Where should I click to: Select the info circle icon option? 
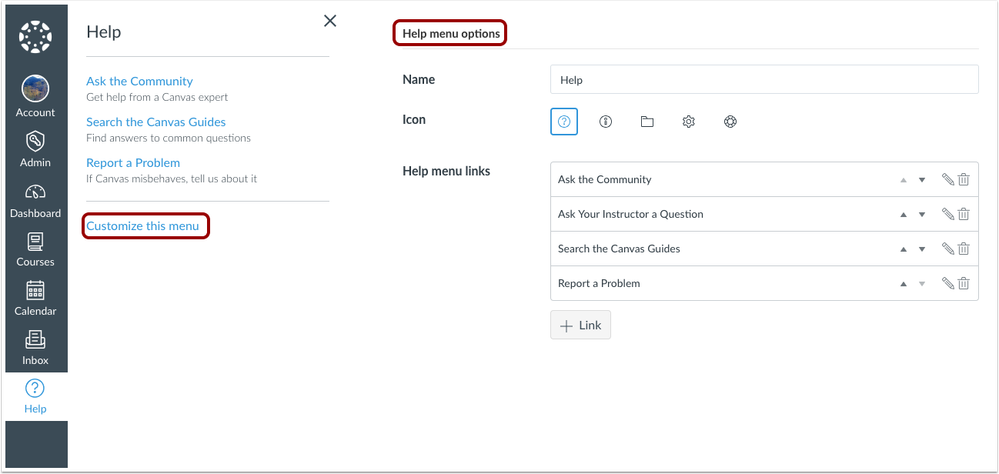[605, 122]
